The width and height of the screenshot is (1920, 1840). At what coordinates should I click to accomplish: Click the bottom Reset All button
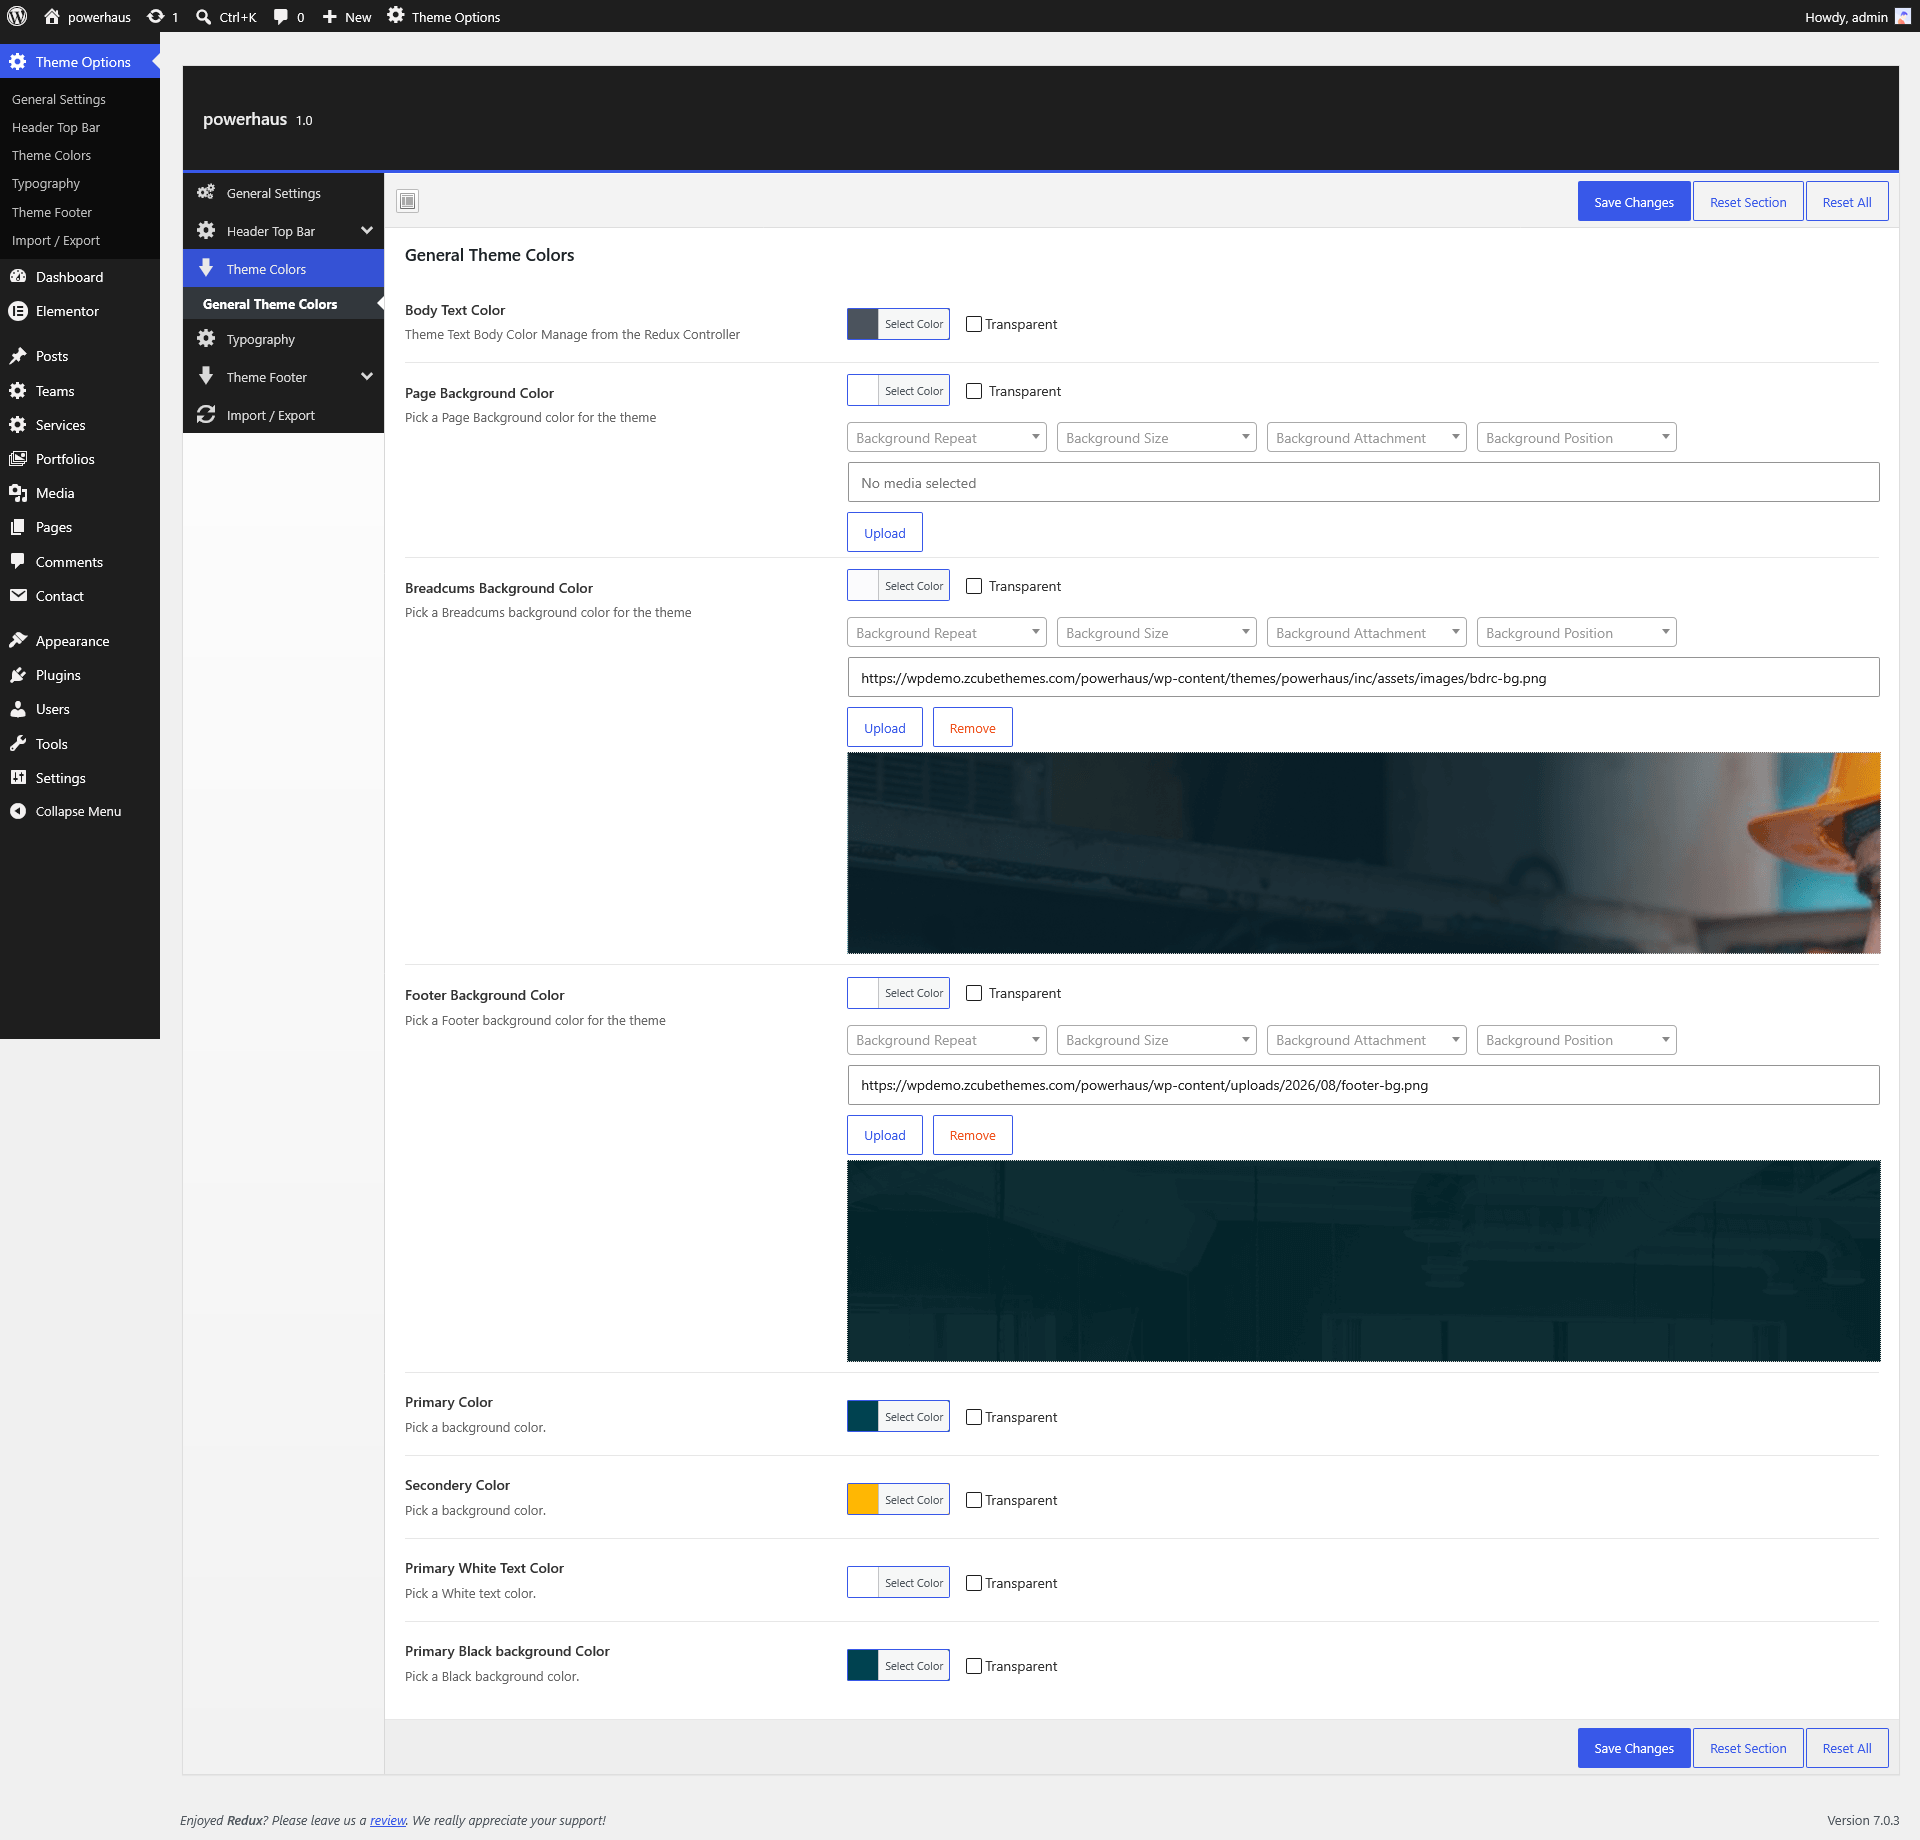1847,1748
